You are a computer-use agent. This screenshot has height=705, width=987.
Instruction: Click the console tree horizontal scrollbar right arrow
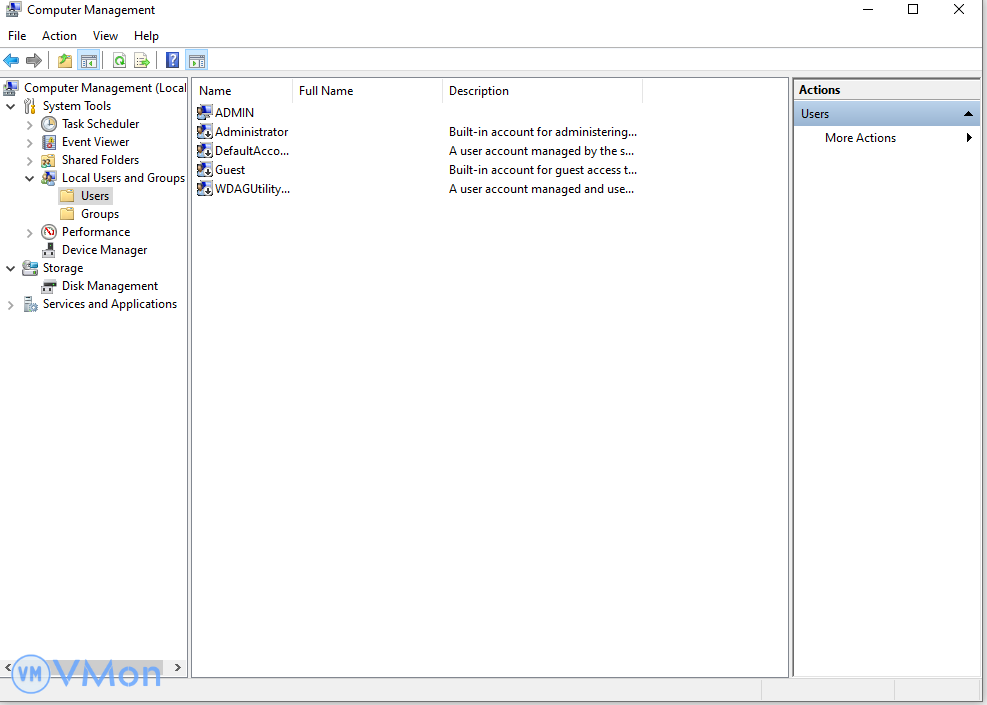click(178, 667)
